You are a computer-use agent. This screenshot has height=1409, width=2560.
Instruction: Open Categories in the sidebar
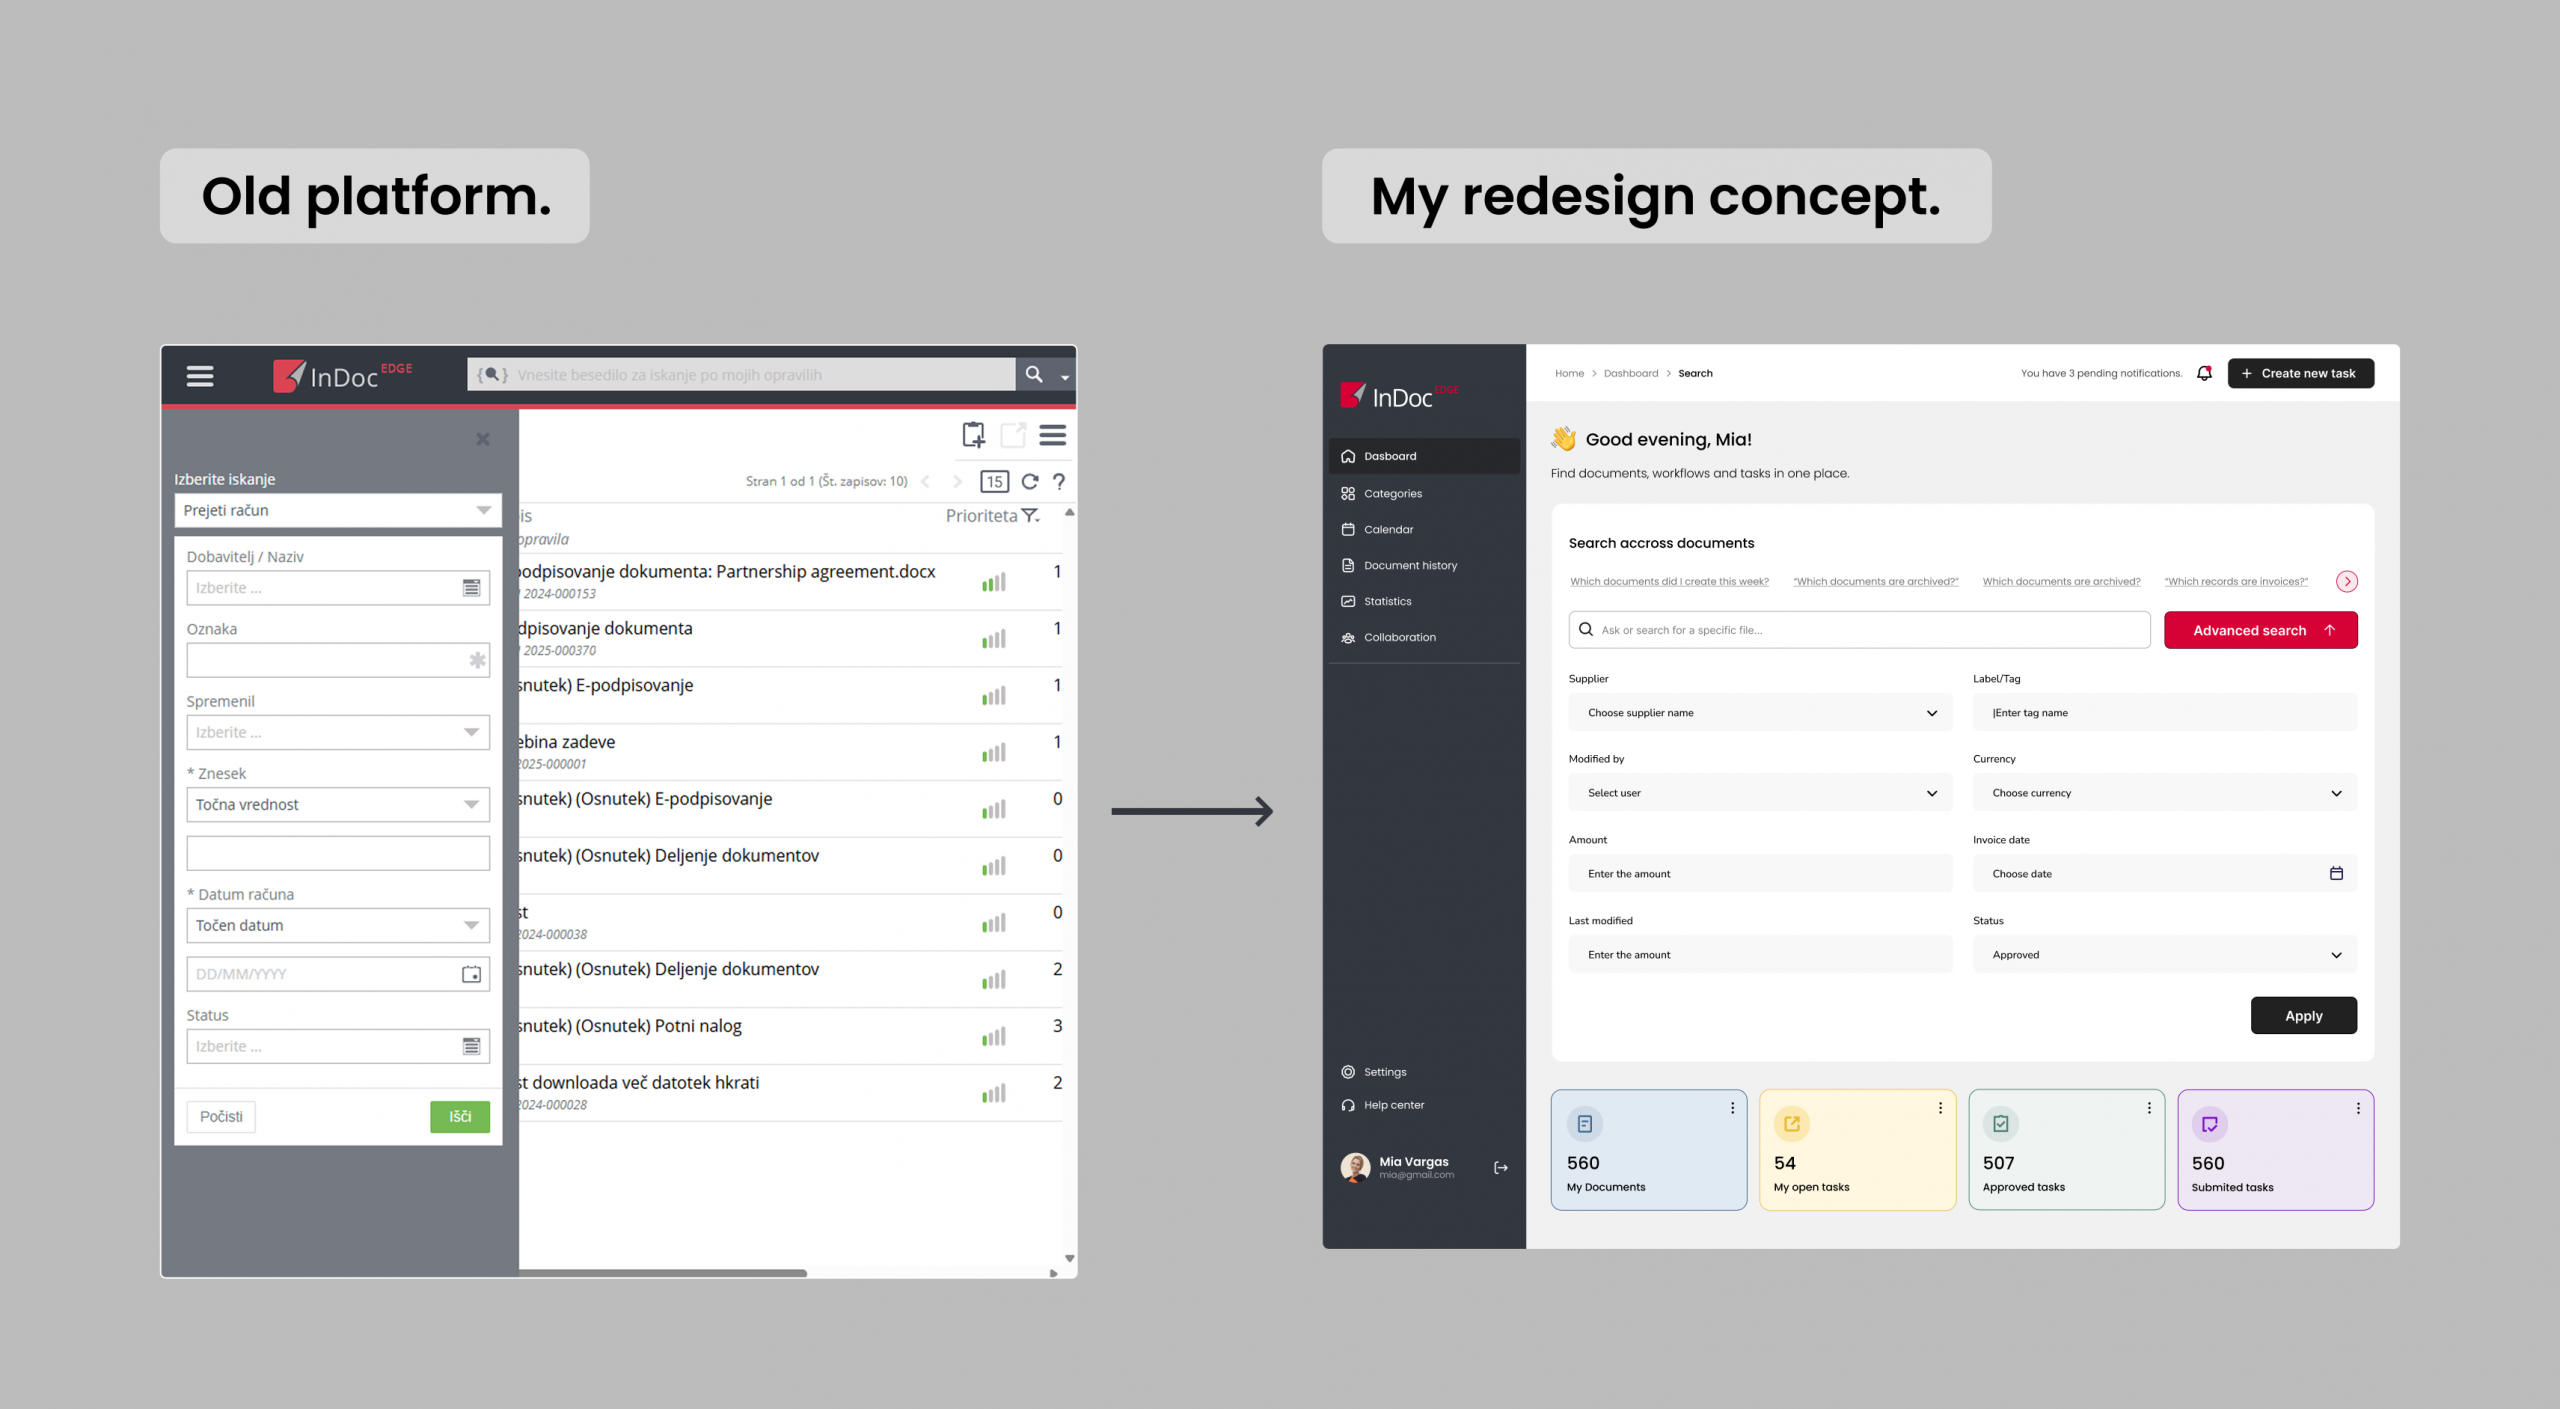click(x=1392, y=494)
